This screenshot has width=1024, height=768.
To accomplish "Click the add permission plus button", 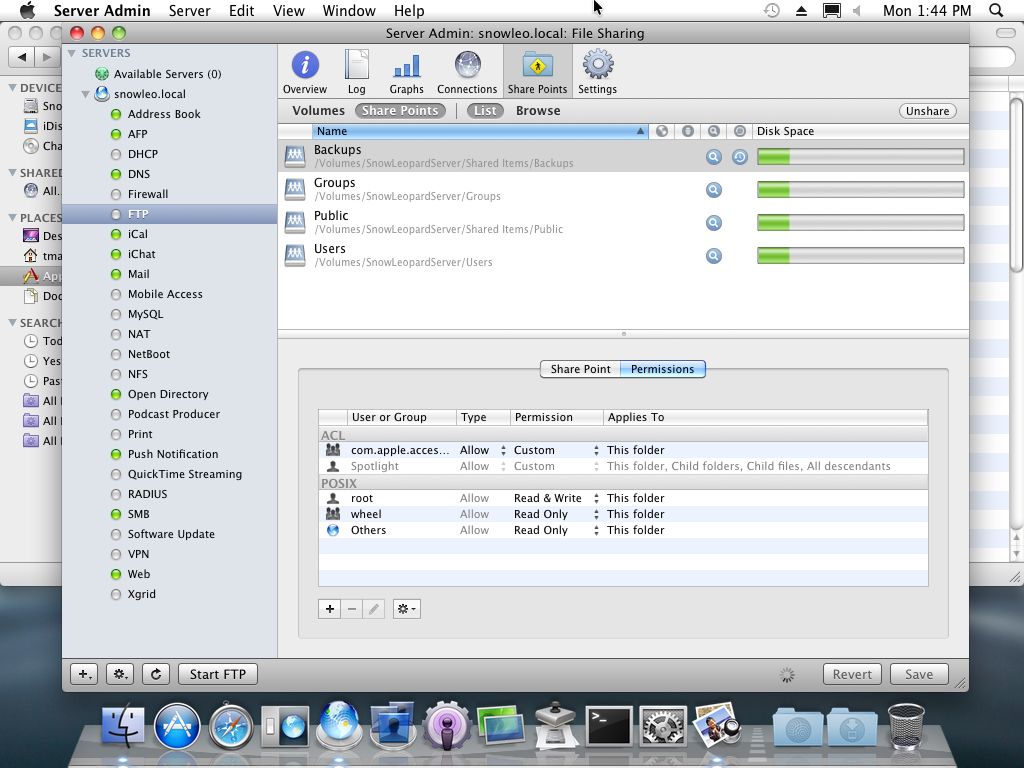I will (x=330, y=609).
